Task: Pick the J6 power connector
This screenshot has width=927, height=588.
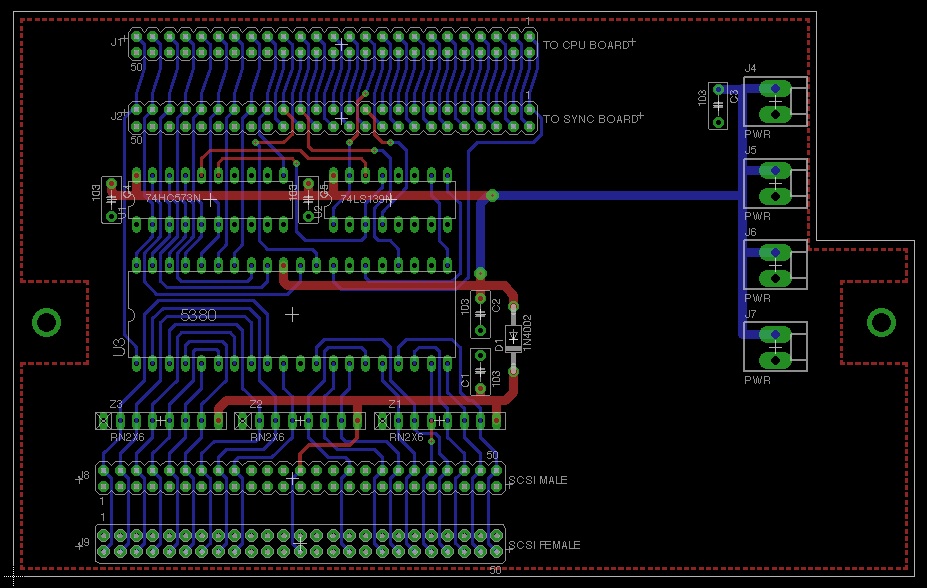Action: 775,265
